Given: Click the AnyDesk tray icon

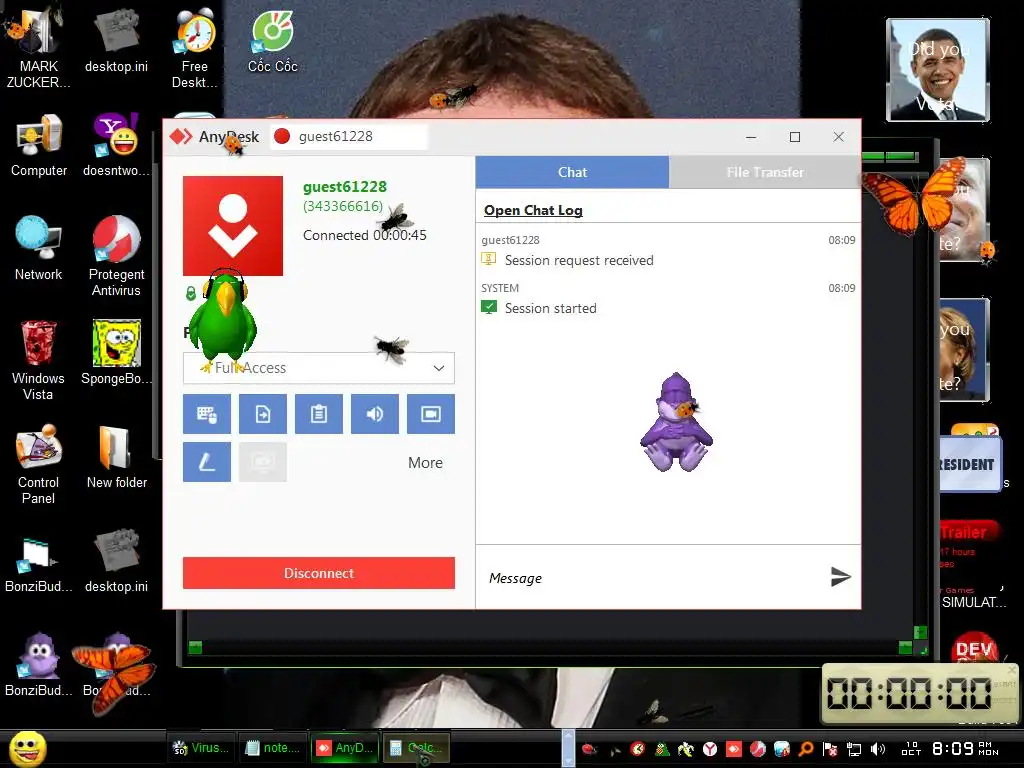Looking at the screenshot, I should pyautogui.click(x=734, y=749).
